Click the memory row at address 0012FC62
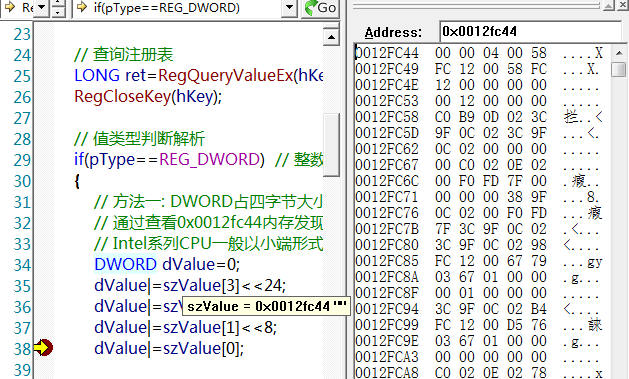 tap(479, 149)
